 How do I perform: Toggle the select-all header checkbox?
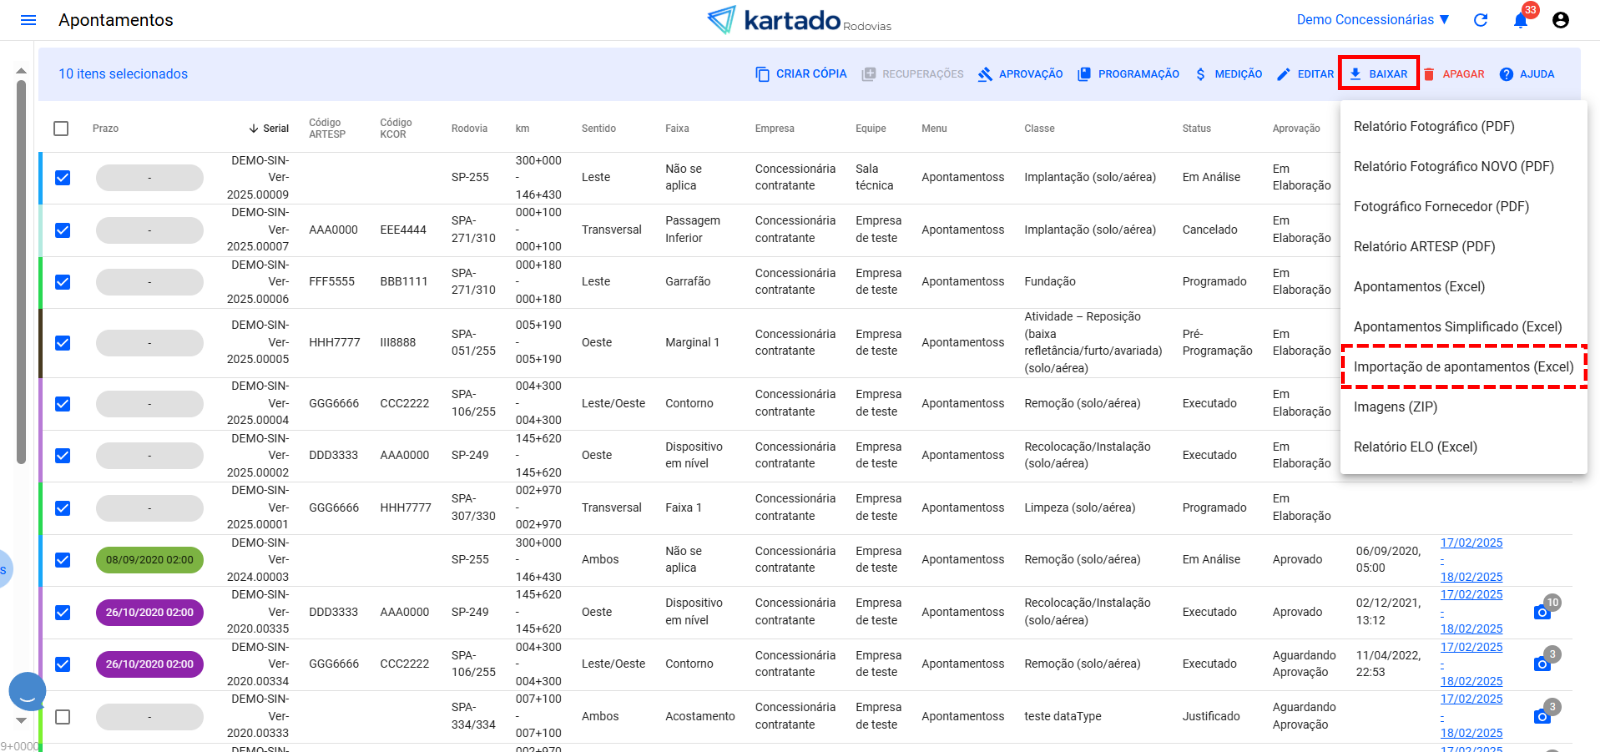61,129
